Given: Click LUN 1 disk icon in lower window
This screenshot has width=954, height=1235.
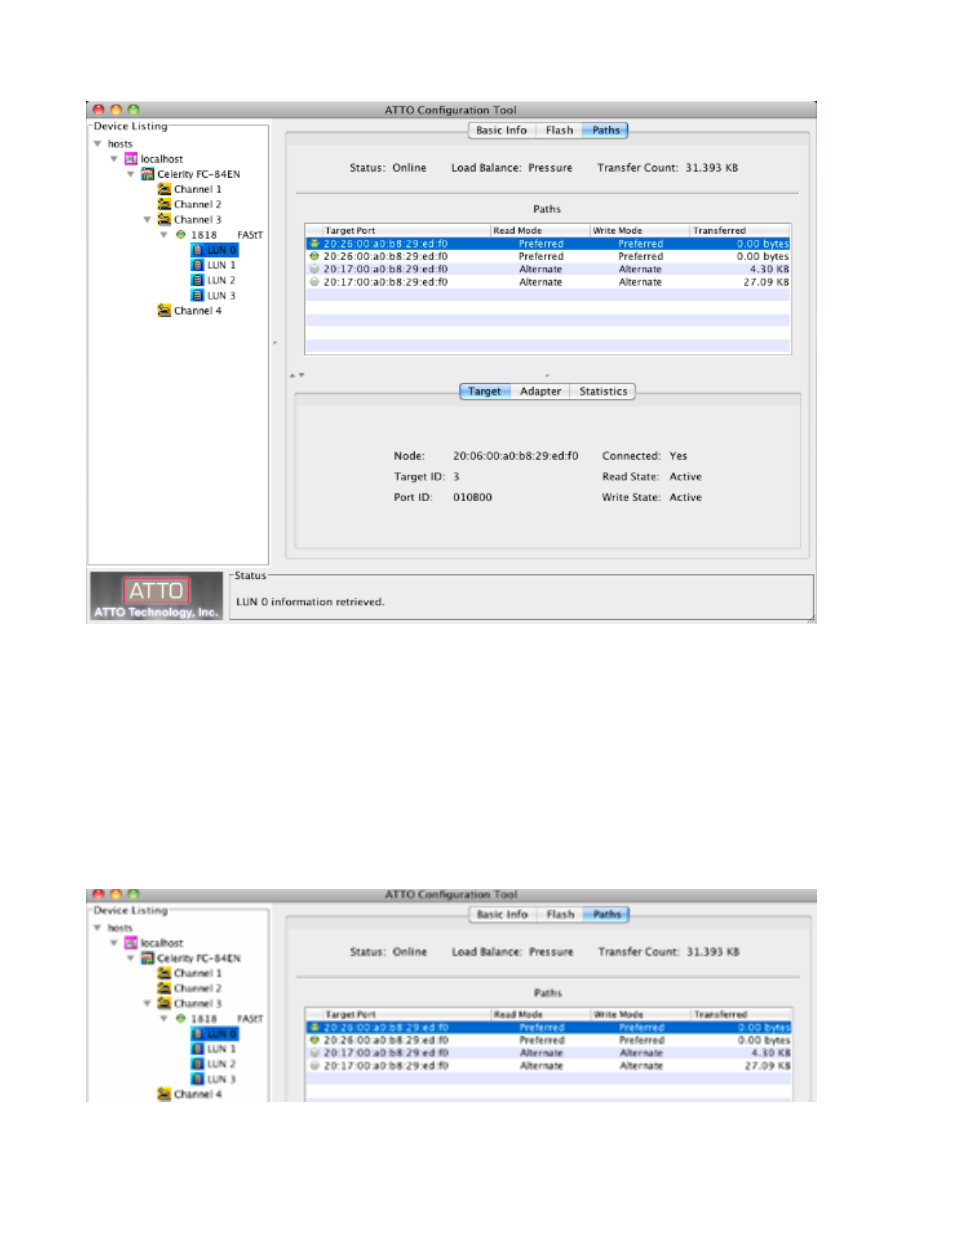Looking at the screenshot, I should coord(198,1049).
